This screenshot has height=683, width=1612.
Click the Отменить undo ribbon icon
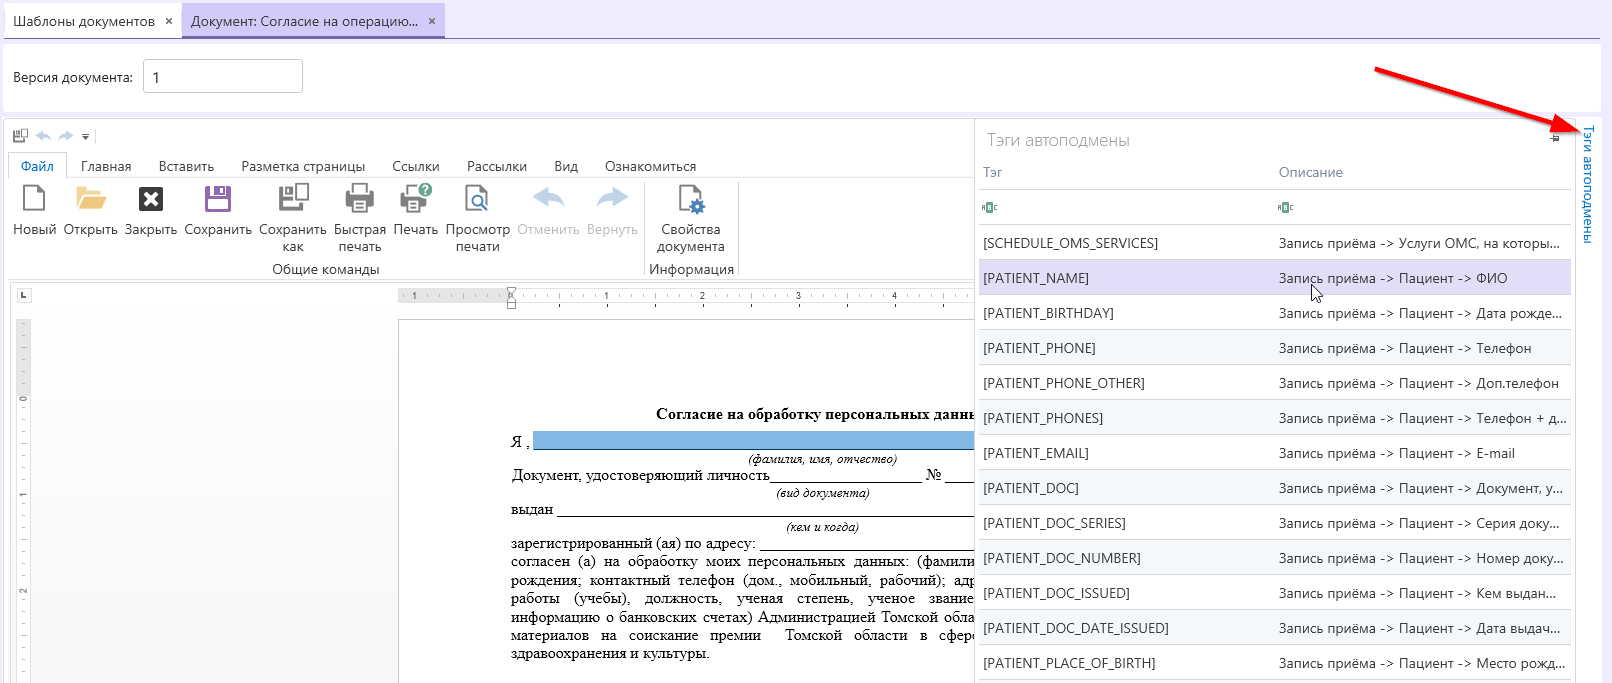[548, 199]
